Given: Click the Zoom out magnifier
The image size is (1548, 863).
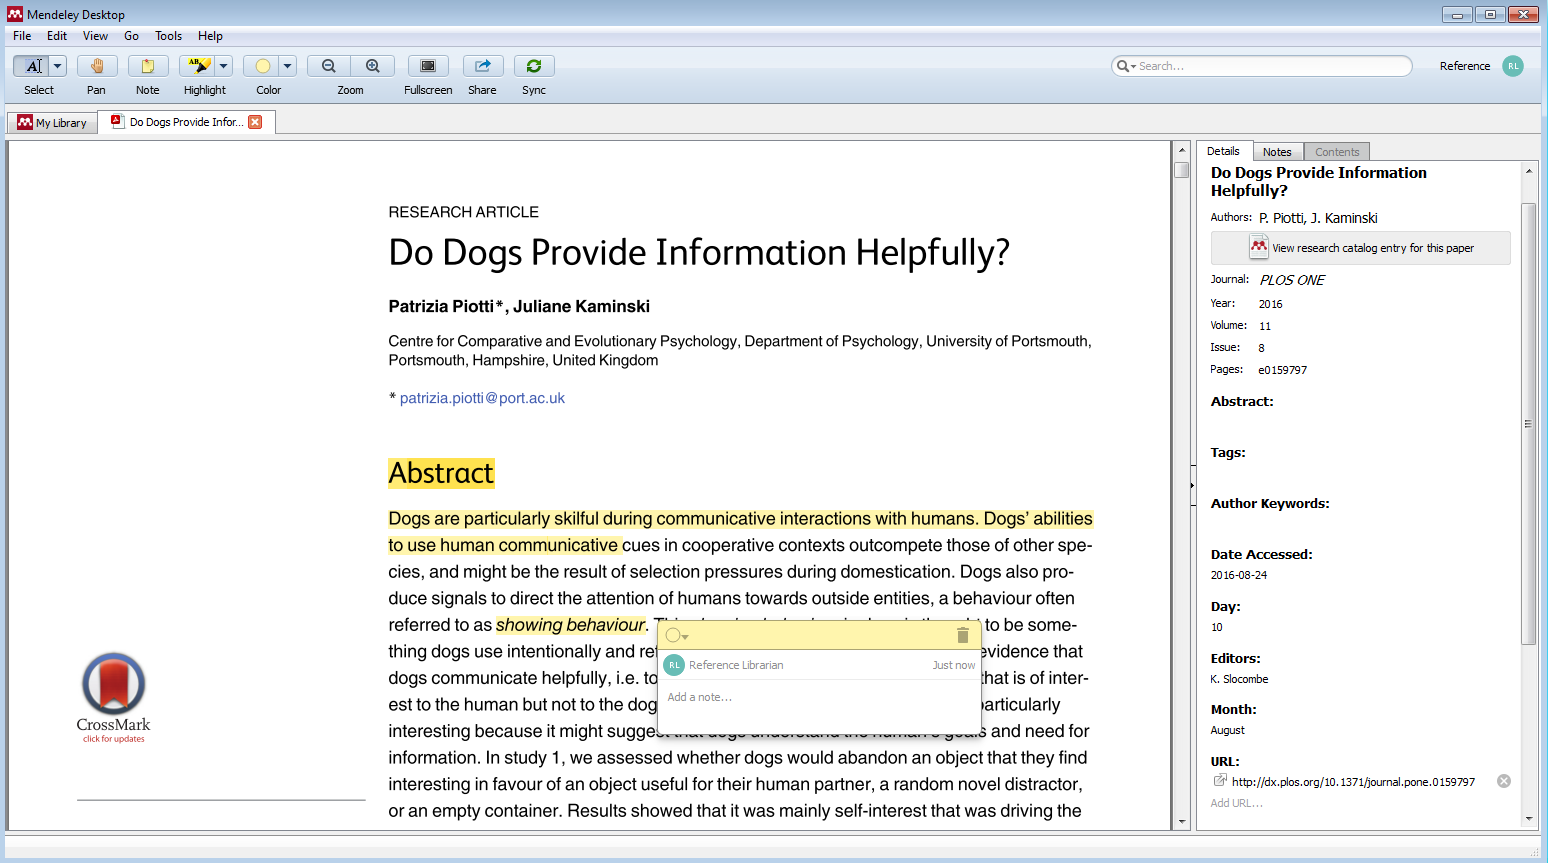Looking at the screenshot, I should coord(328,66).
